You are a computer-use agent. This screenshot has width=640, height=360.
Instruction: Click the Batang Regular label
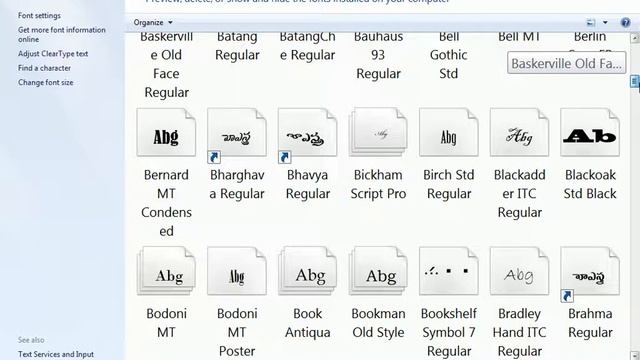tap(237, 46)
